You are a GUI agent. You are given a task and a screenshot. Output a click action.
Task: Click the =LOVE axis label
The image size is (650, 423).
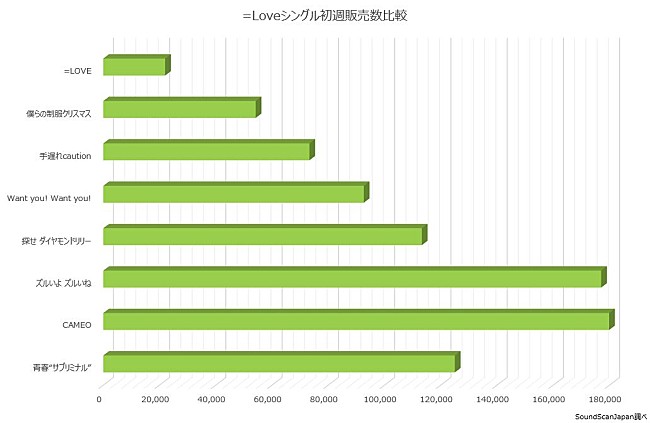click(76, 71)
